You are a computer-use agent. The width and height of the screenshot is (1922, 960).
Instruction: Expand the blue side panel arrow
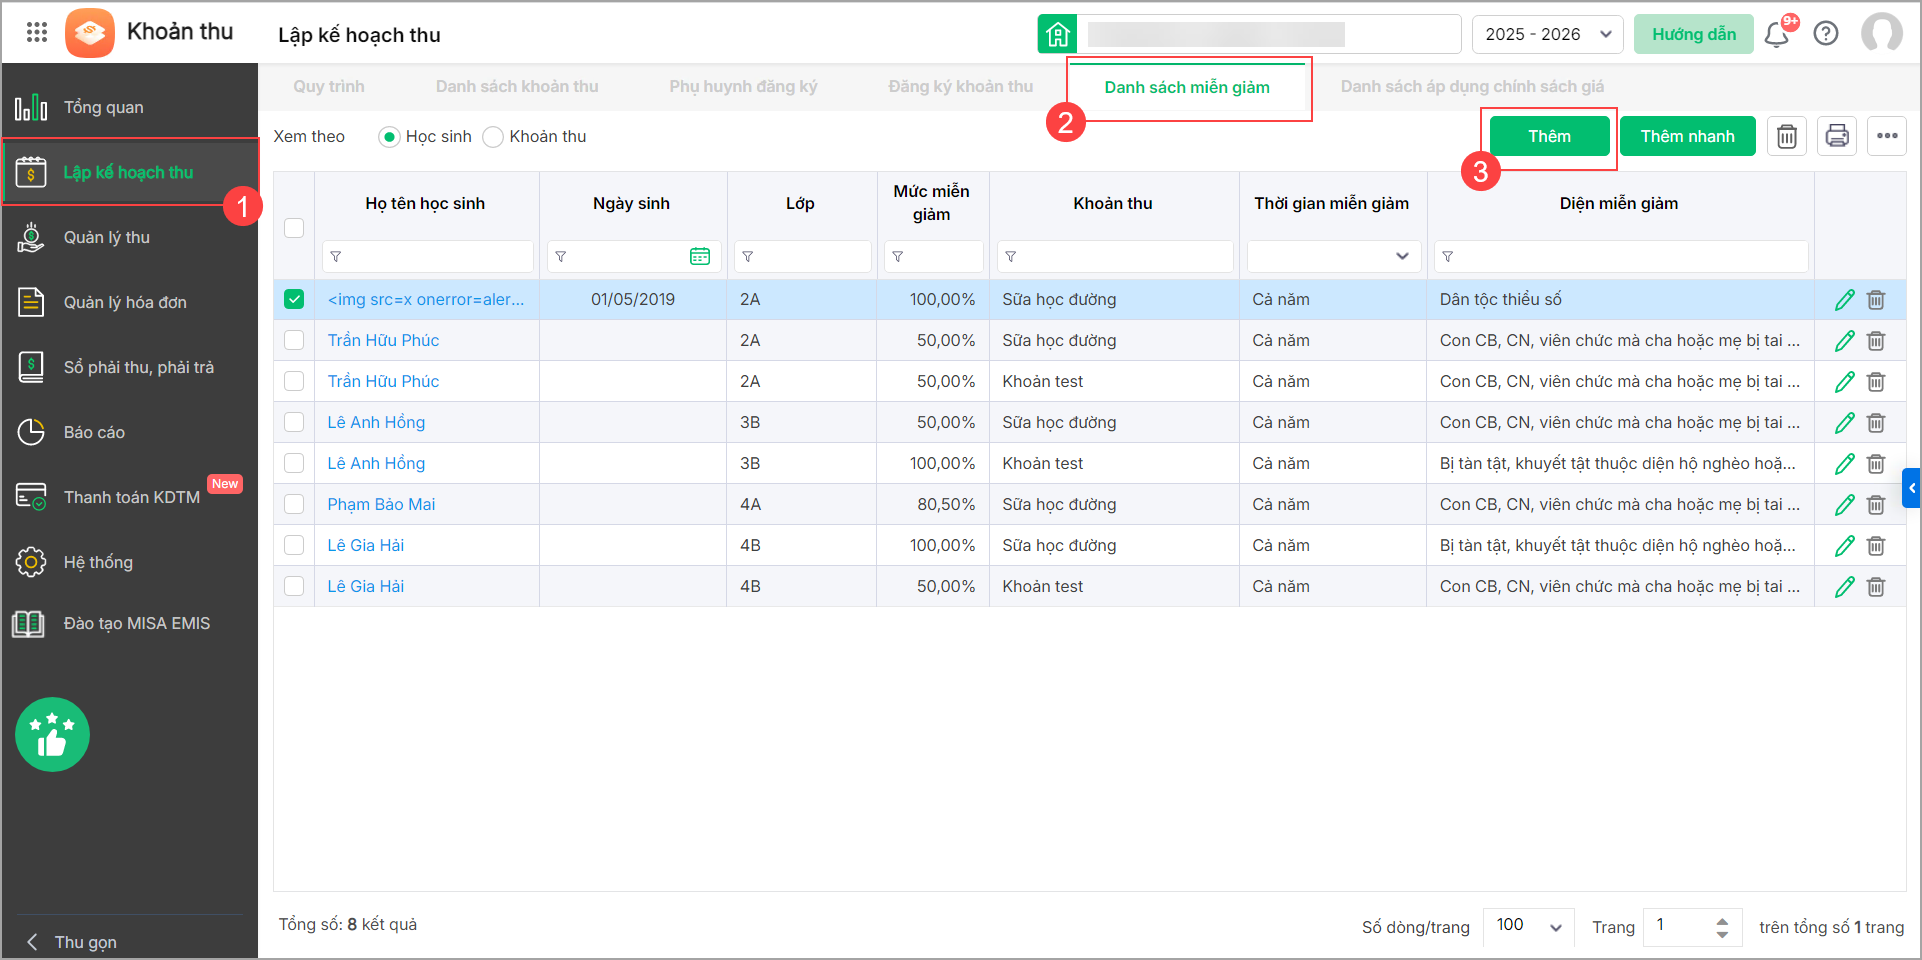tap(1911, 488)
